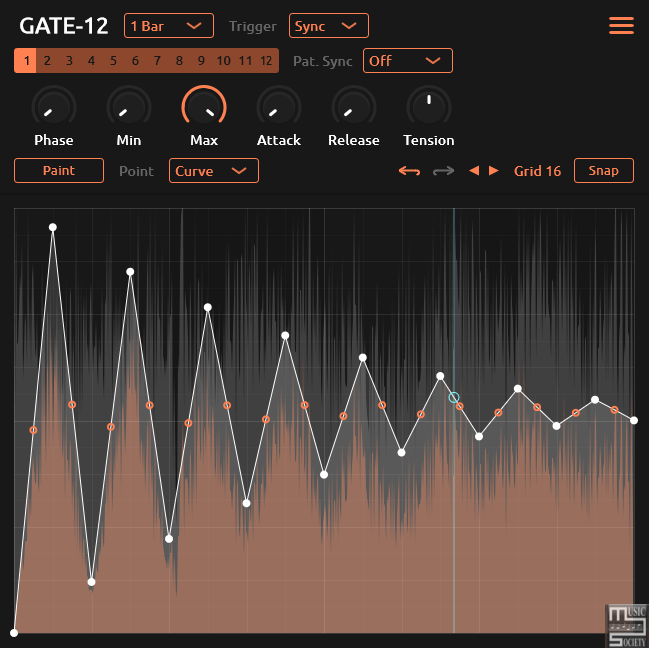Select pattern 2 tab
This screenshot has height=648, width=649.
coord(47,61)
